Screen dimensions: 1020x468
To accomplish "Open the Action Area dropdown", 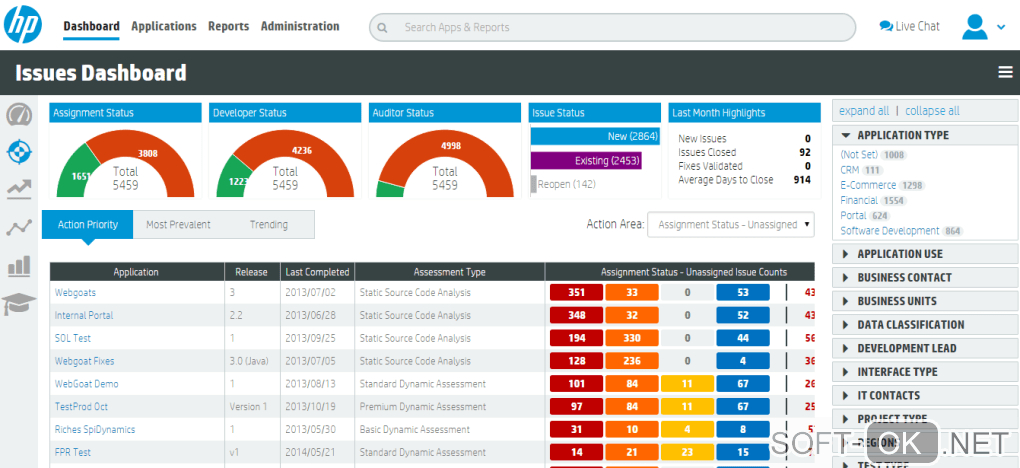I will [x=731, y=225].
